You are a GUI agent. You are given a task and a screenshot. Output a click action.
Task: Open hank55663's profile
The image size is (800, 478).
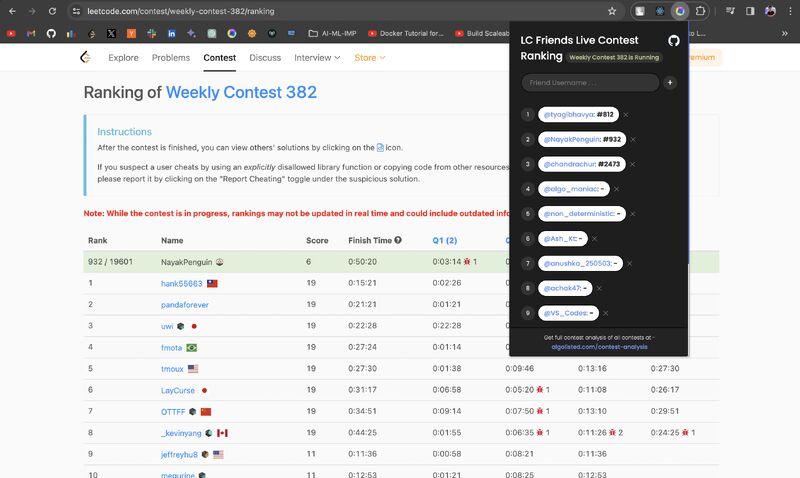pos(182,284)
